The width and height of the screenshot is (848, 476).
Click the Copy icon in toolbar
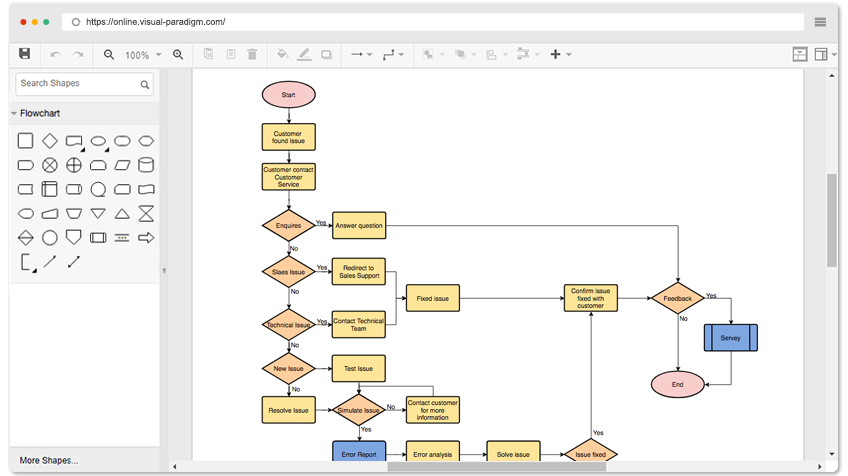(208, 54)
